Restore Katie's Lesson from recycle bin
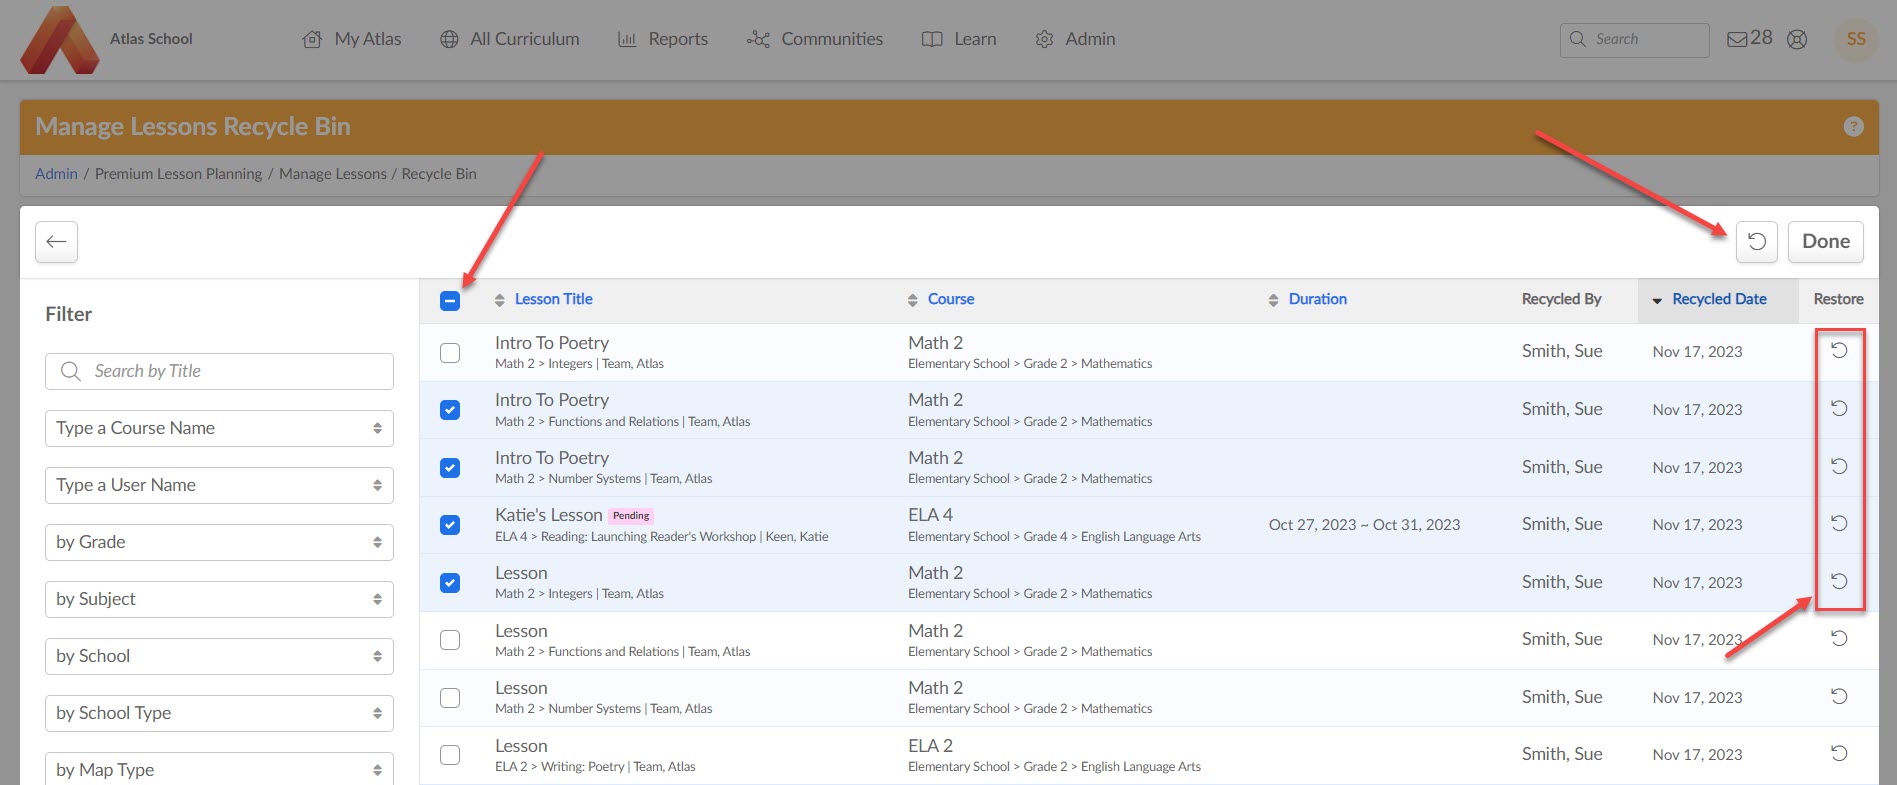The width and height of the screenshot is (1897, 785). [1838, 524]
